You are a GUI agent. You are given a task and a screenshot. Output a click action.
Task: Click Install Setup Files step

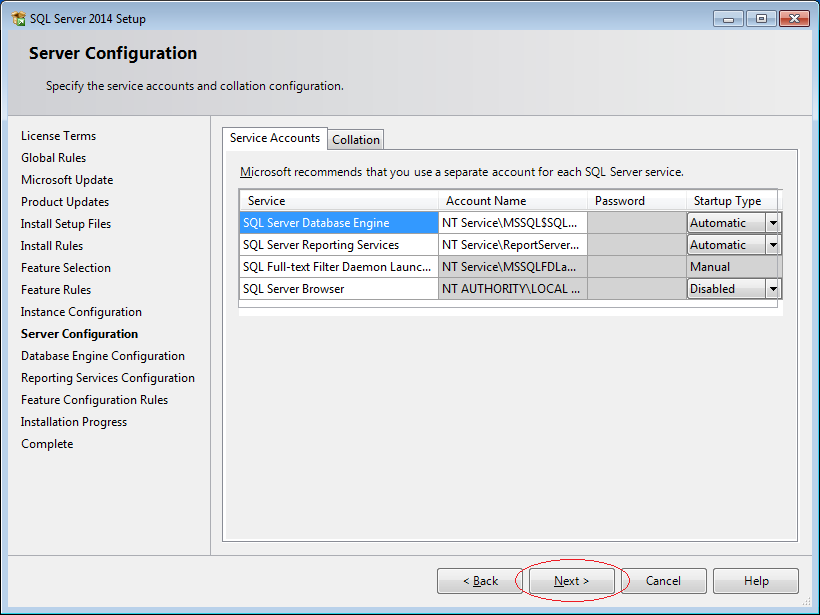[66, 224]
